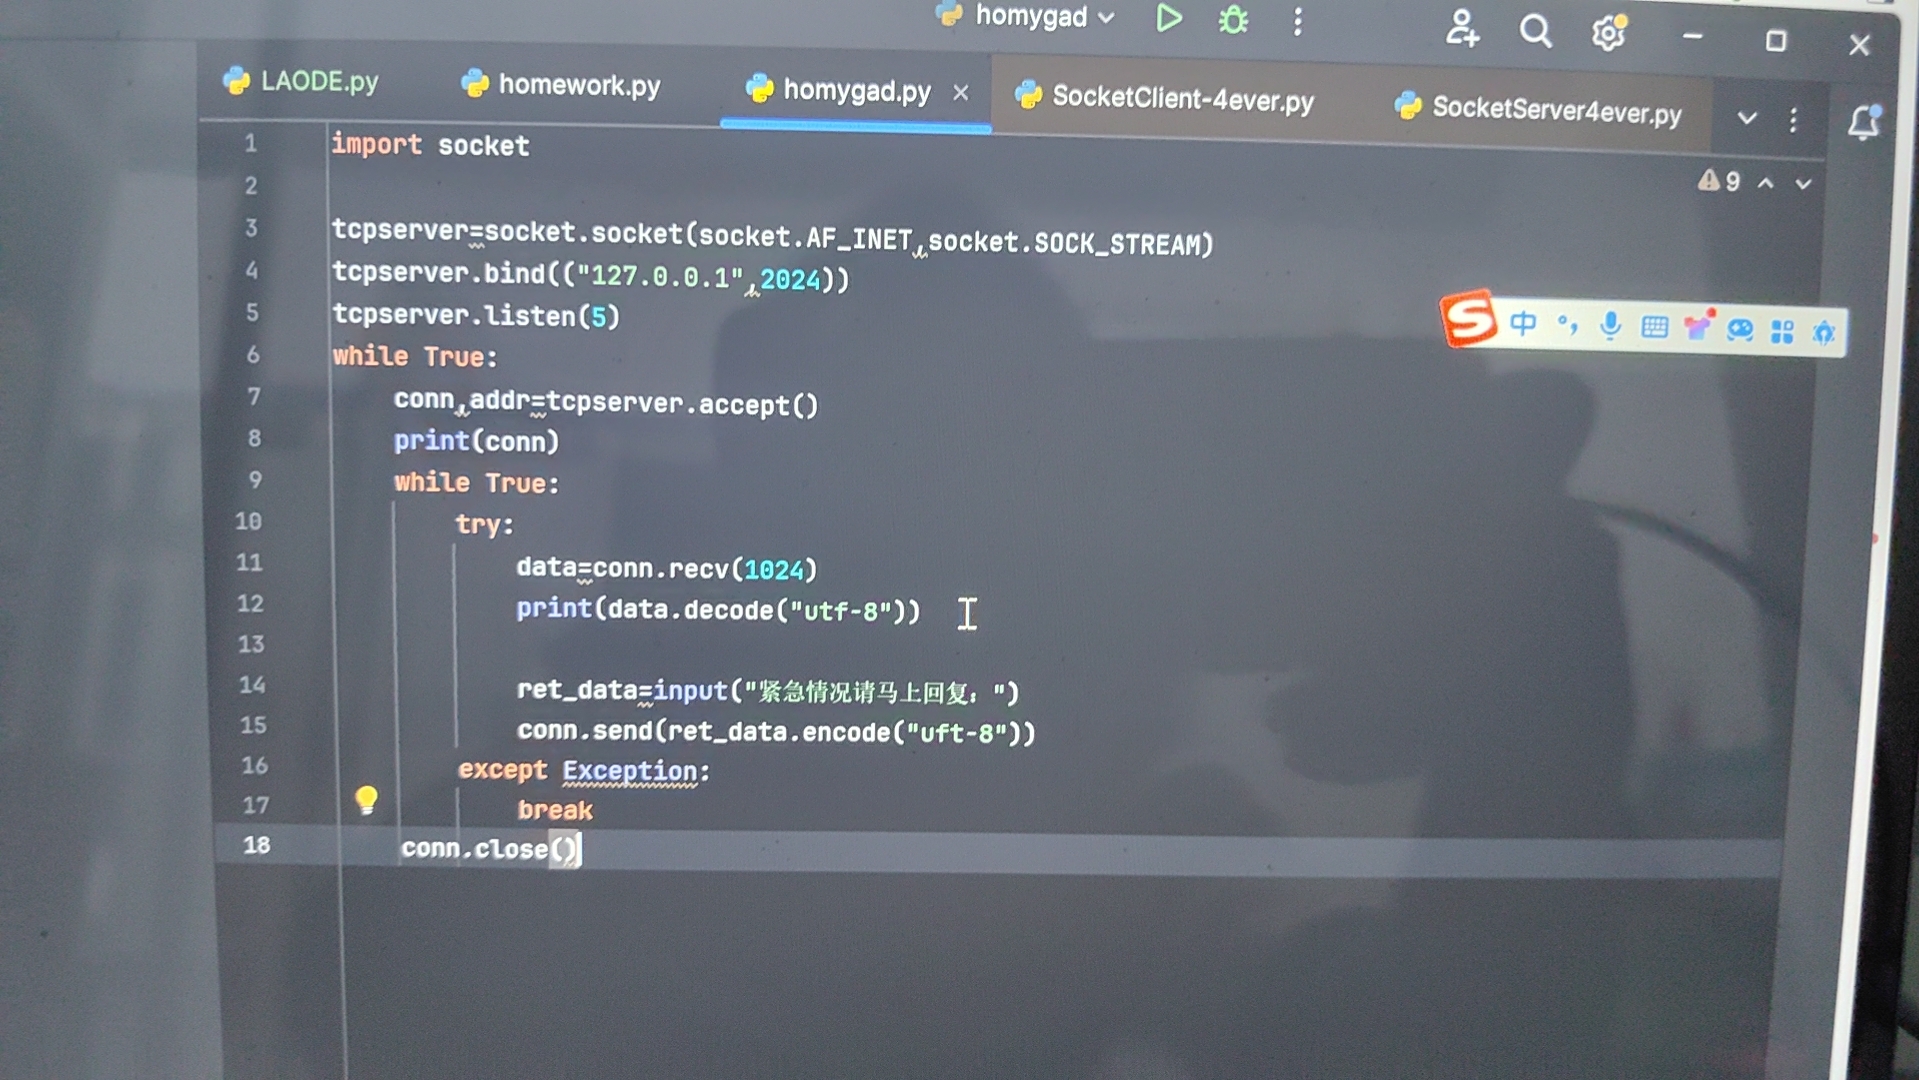Switch to the SocketServer4ever.py tab

click(x=1538, y=108)
